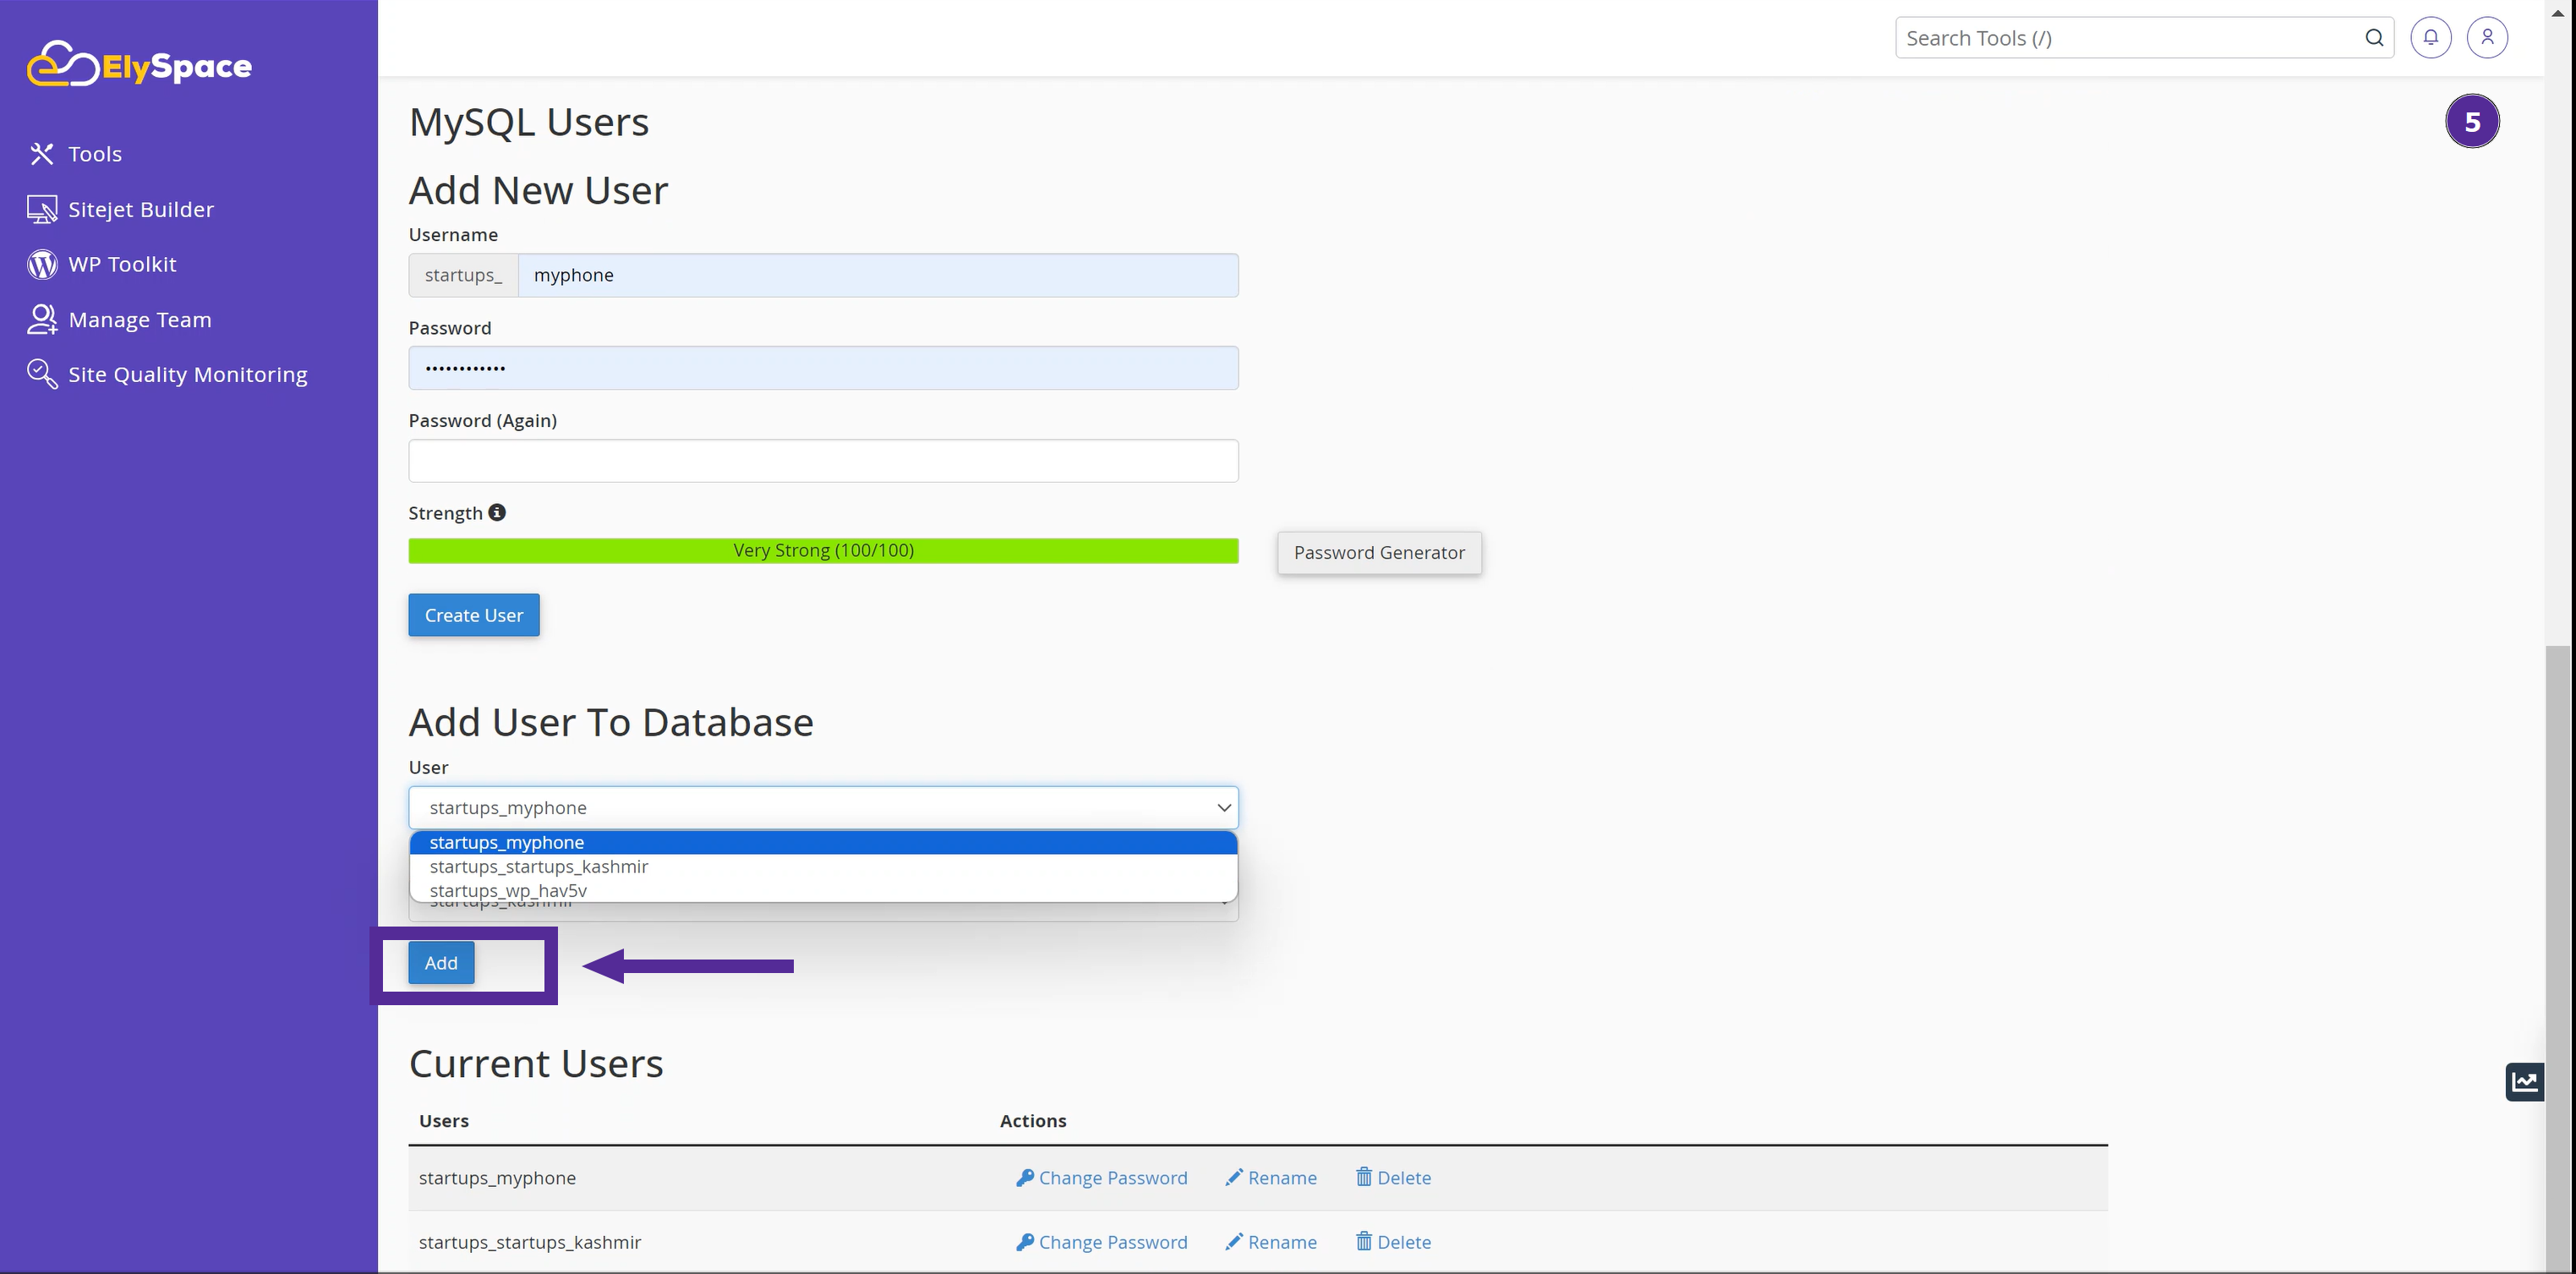
Task: Click the Search Tools input field
Action: click(x=2127, y=38)
